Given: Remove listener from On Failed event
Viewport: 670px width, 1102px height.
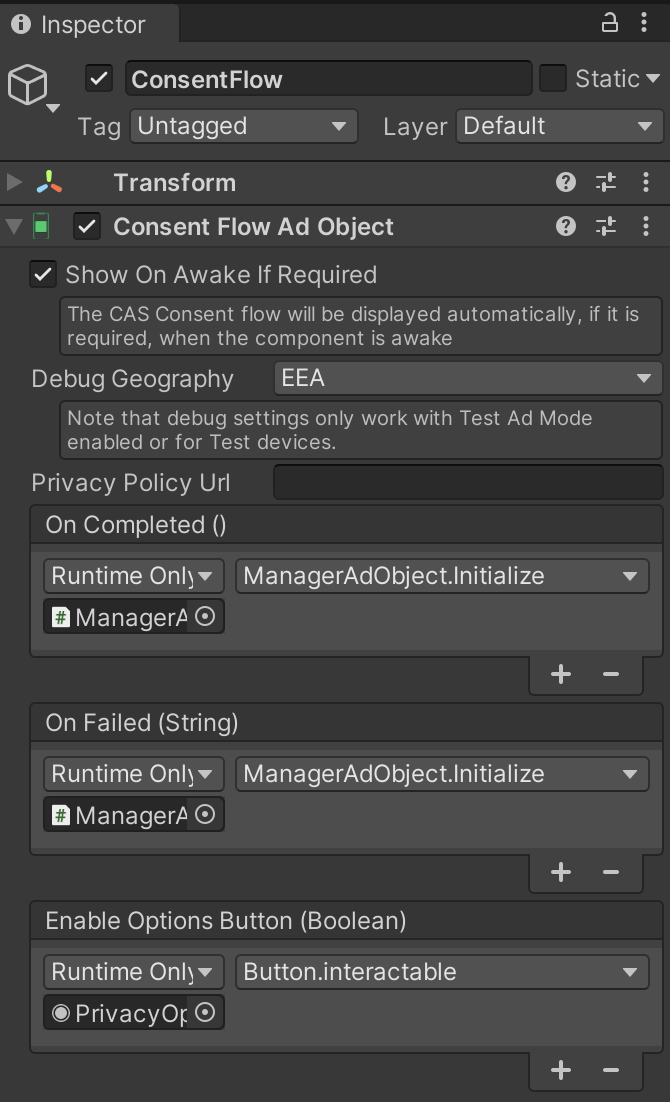Looking at the screenshot, I should click(x=611, y=872).
